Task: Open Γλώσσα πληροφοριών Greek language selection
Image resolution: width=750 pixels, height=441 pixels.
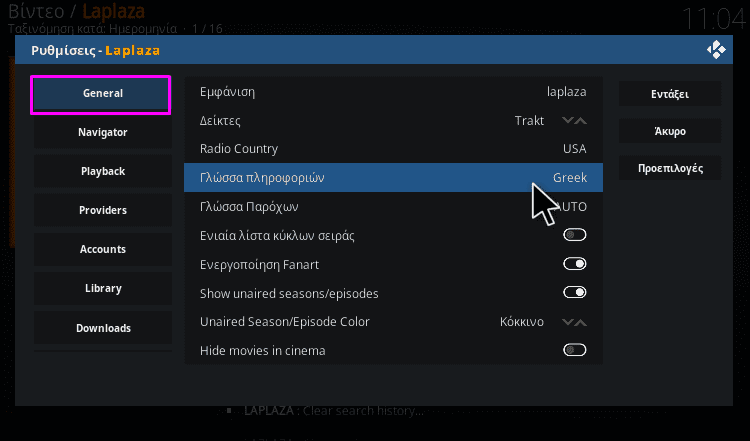Action: [x=393, y=177]
